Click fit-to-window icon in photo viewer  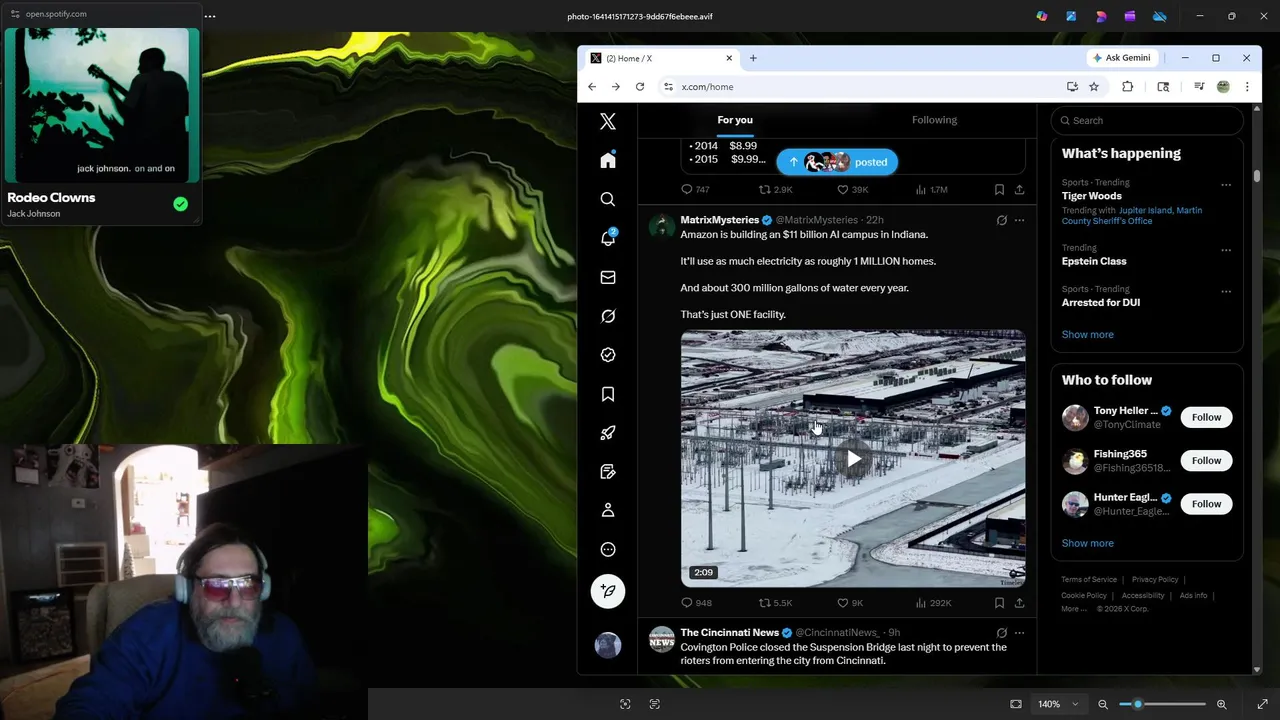(1016, 704)
